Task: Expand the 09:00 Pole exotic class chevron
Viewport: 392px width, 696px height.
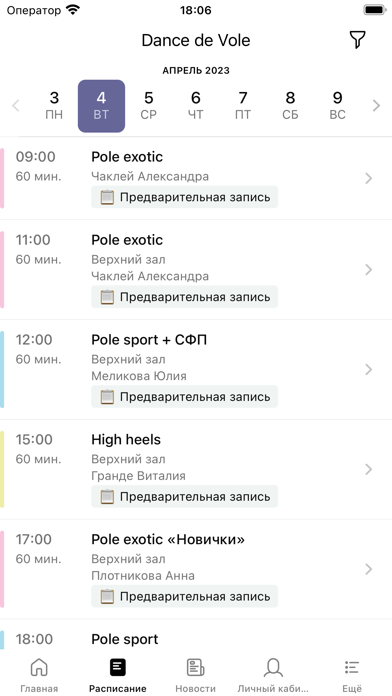Action: 368,178
